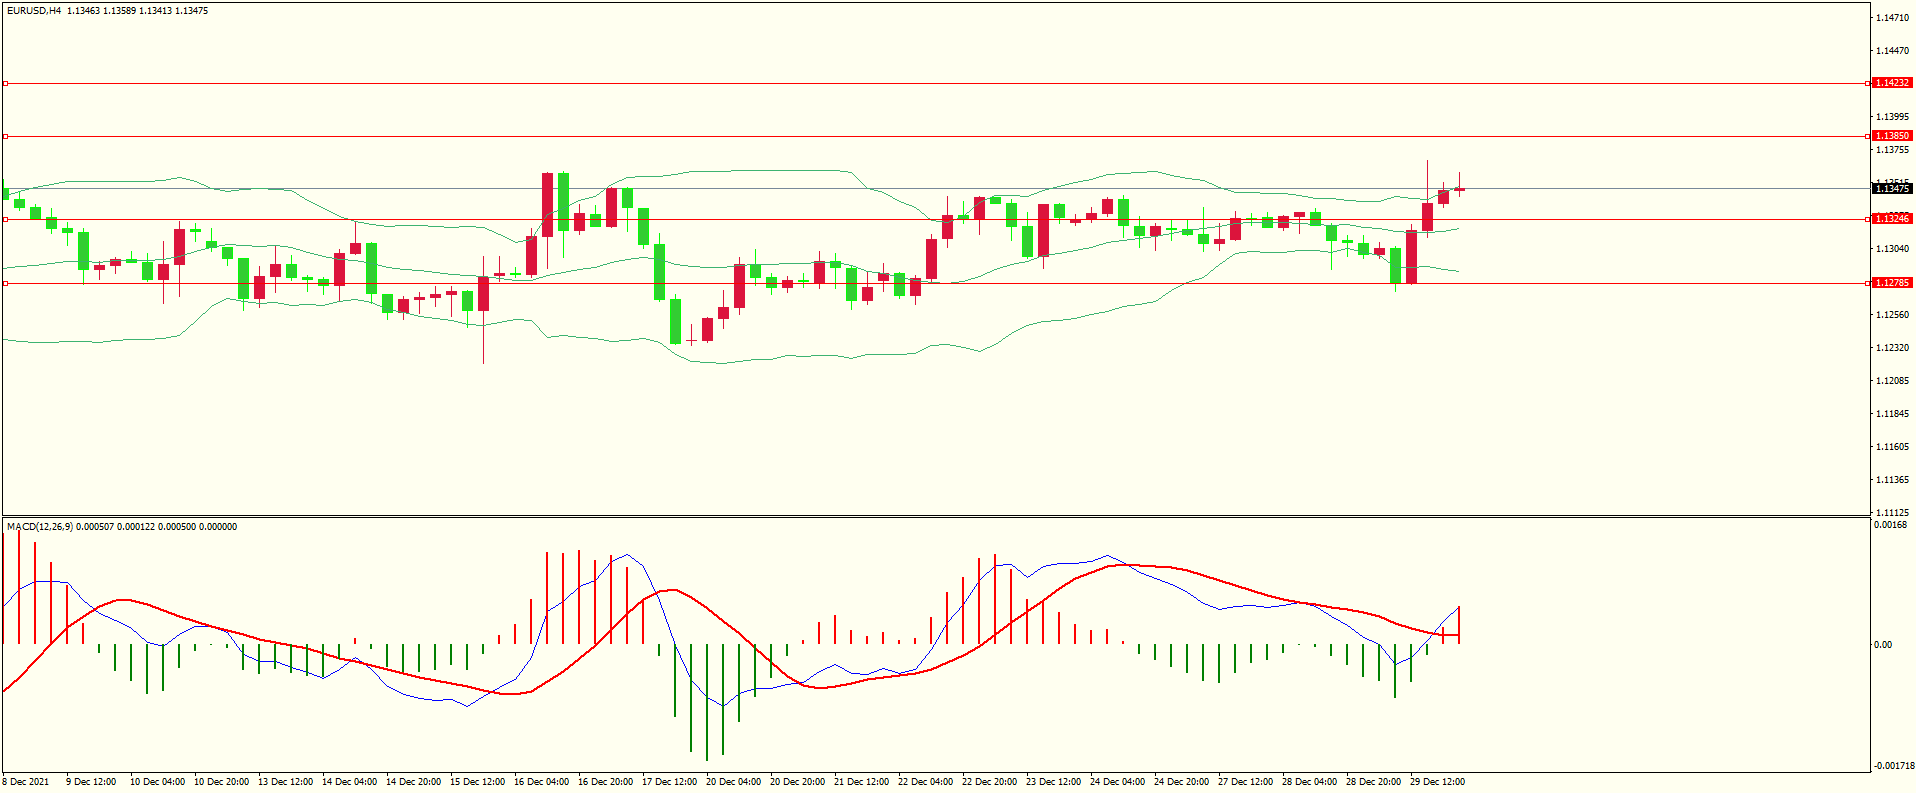1916x793 pixels.
Task: Click the 1.12320 price scale label
Action: click(1892, 348)
